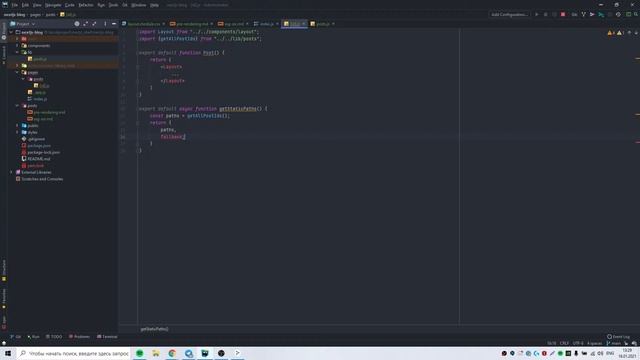The height and width of the screenshot is (360, 640).
Task: Click Windows taskbar search field
Action: click(x=74, y=353)
